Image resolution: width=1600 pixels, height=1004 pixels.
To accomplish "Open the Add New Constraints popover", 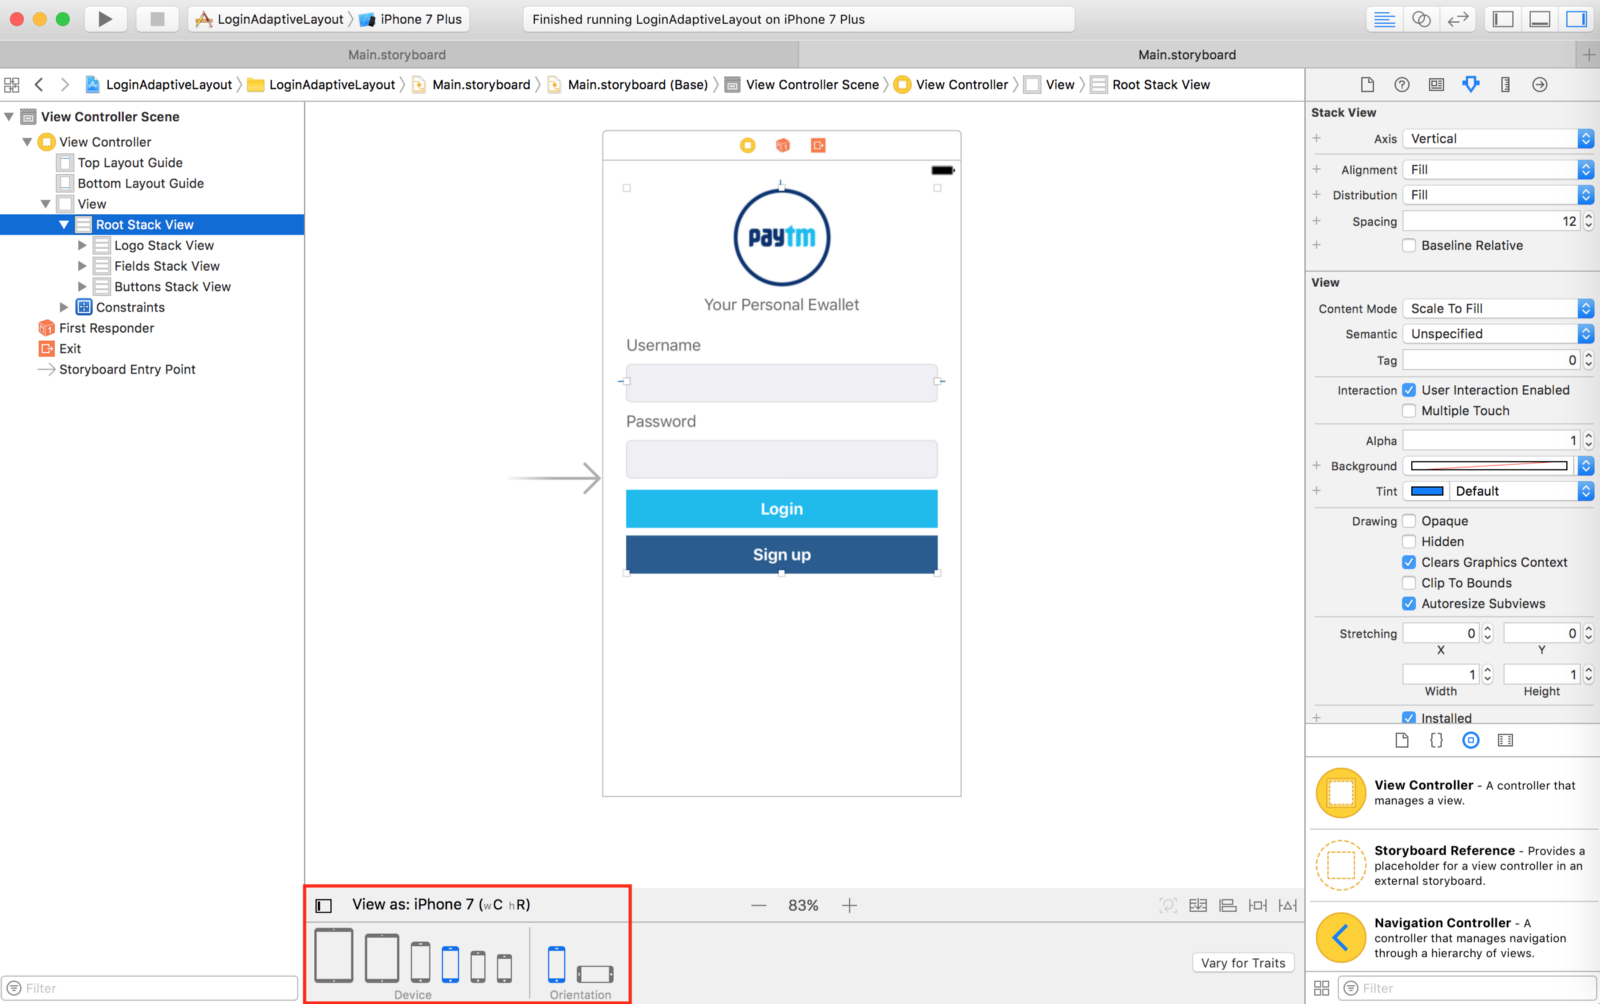I will 1258,906.
